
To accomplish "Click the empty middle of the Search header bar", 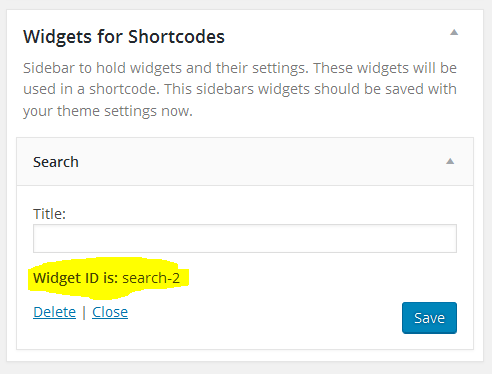I will click(x=262, y=162).
